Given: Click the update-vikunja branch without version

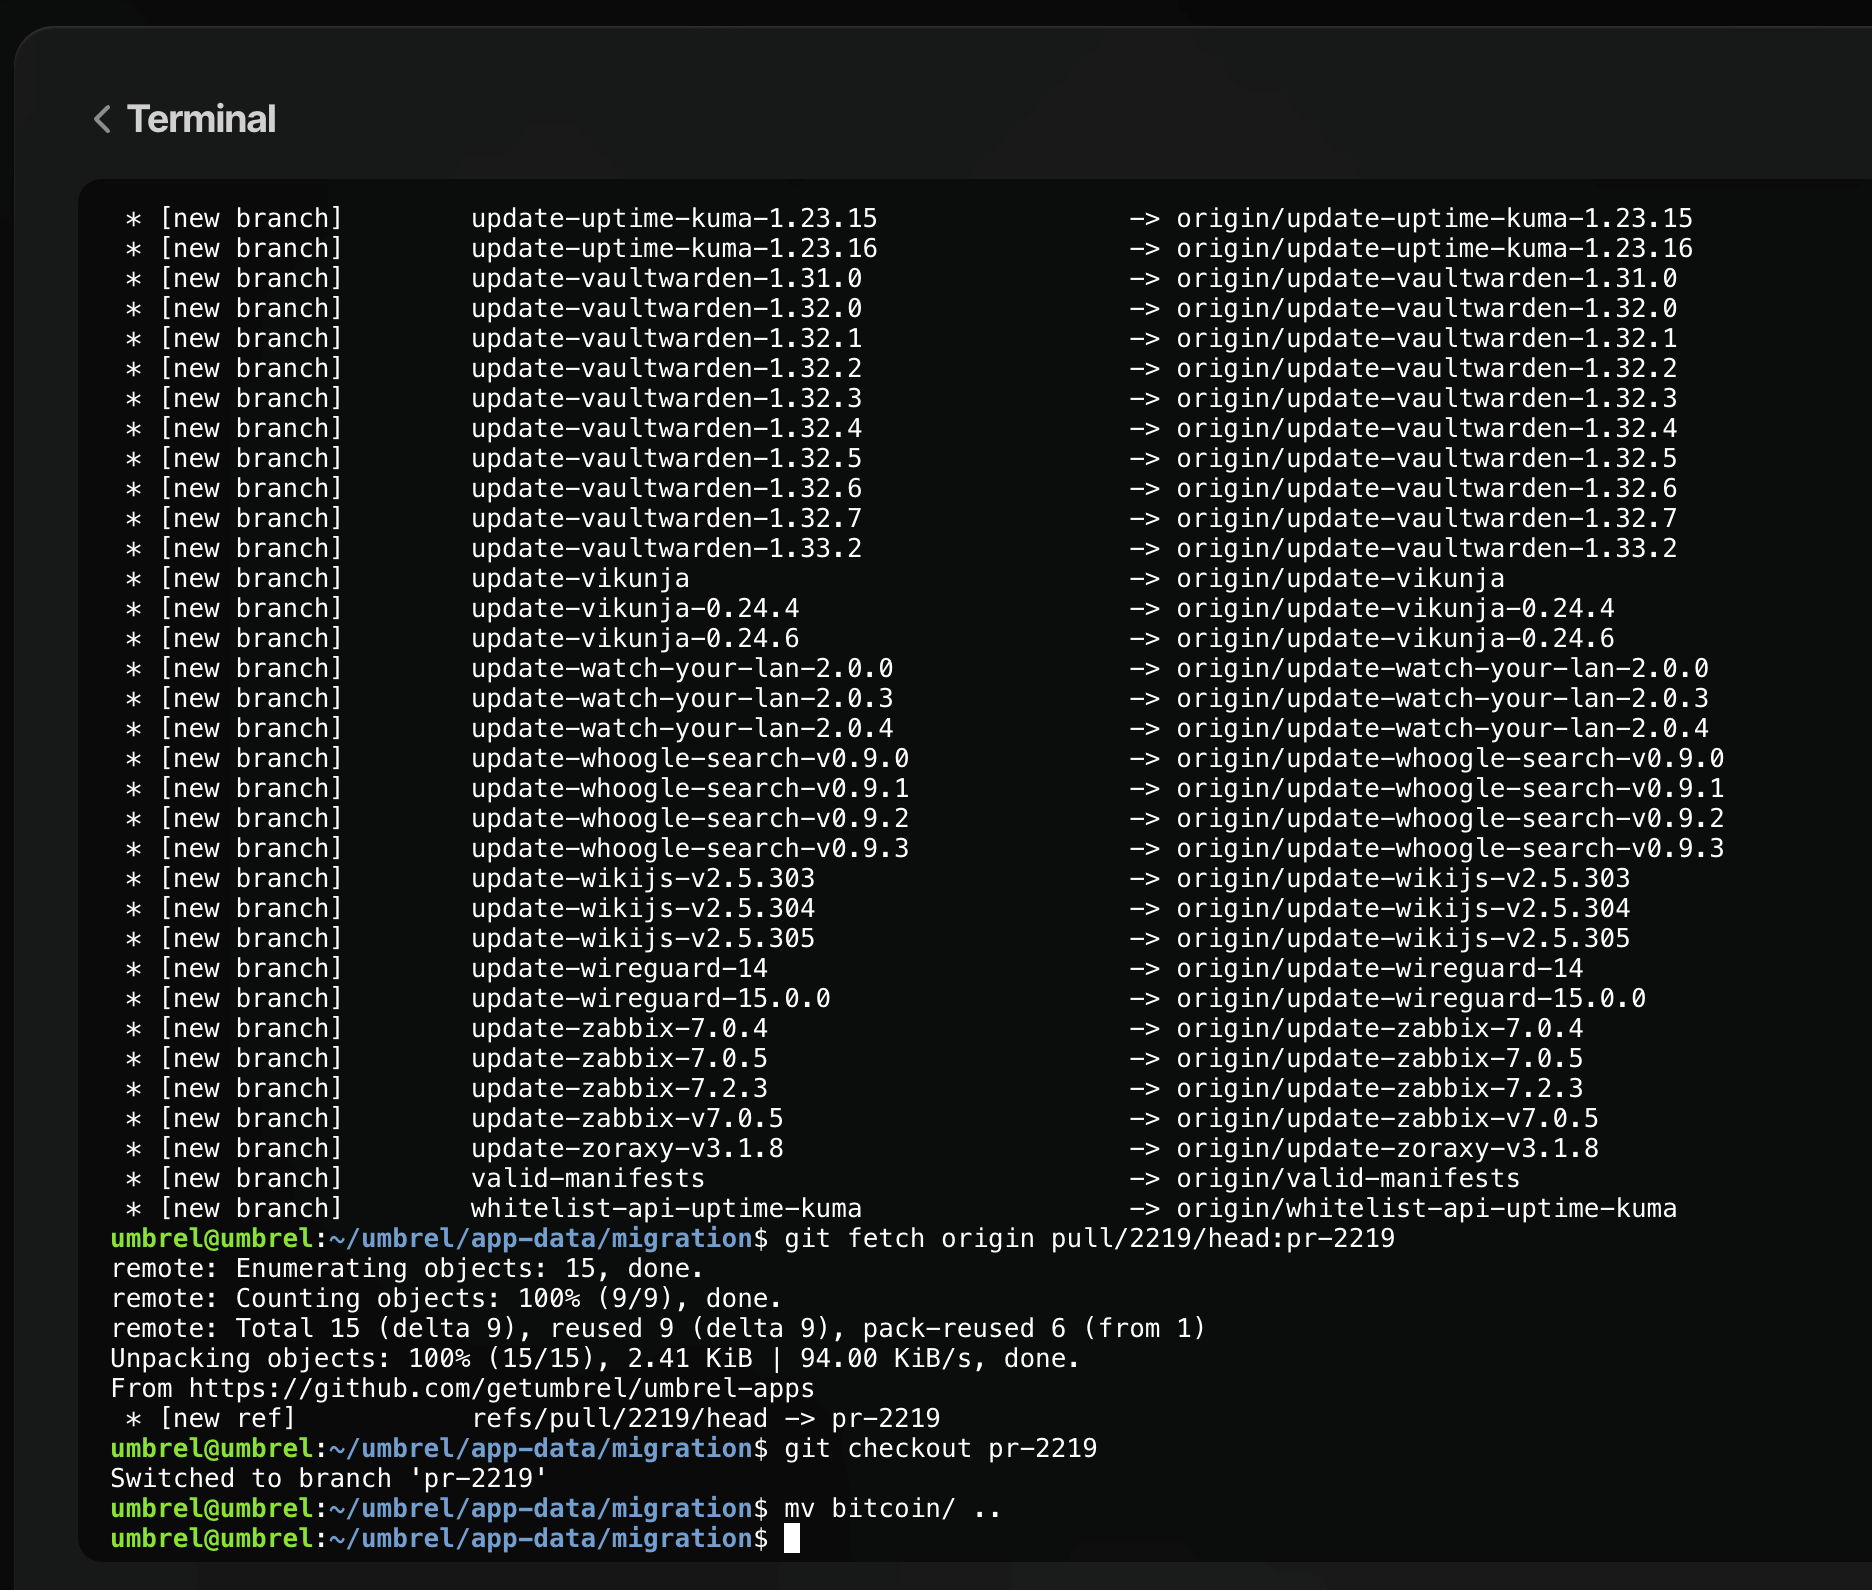Looking at the screenshot, I should click(x=580, y=578).
